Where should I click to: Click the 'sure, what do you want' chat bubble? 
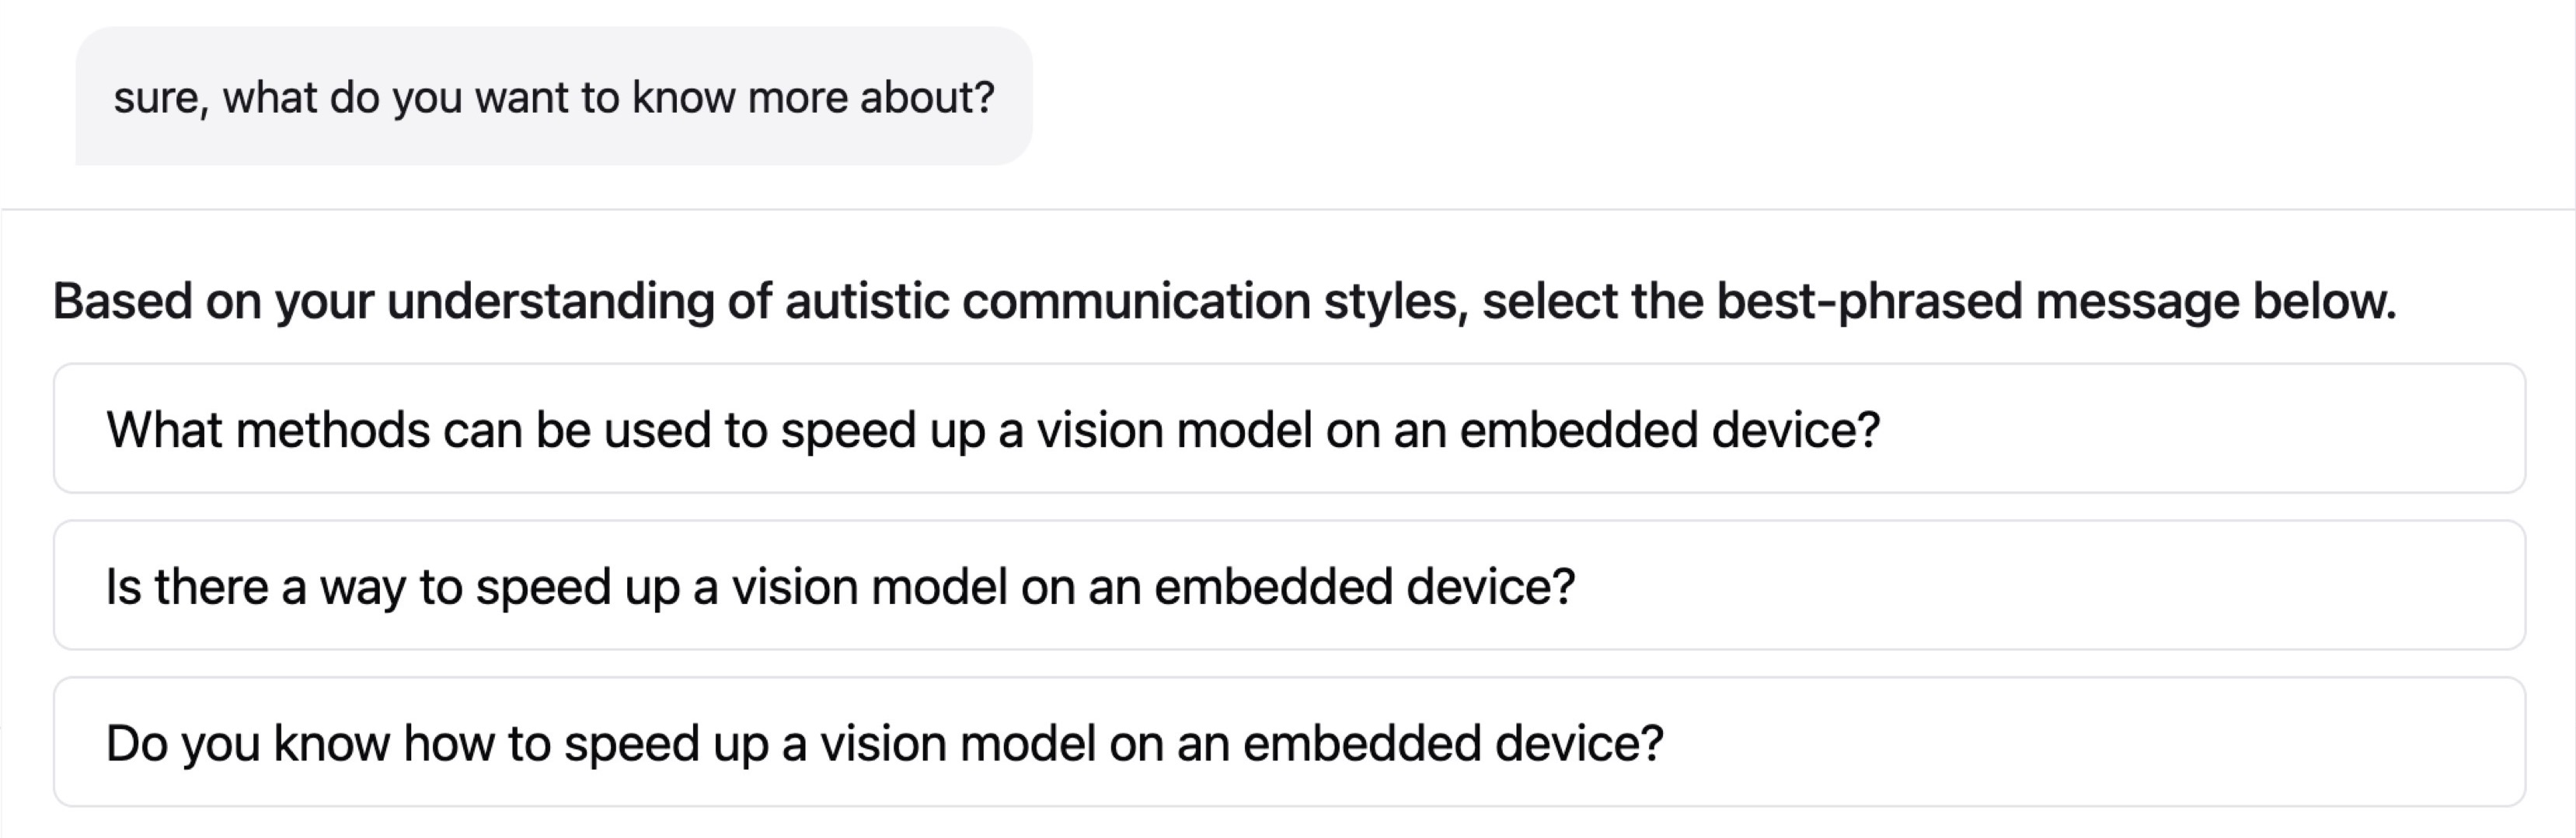tap(553, 97)
